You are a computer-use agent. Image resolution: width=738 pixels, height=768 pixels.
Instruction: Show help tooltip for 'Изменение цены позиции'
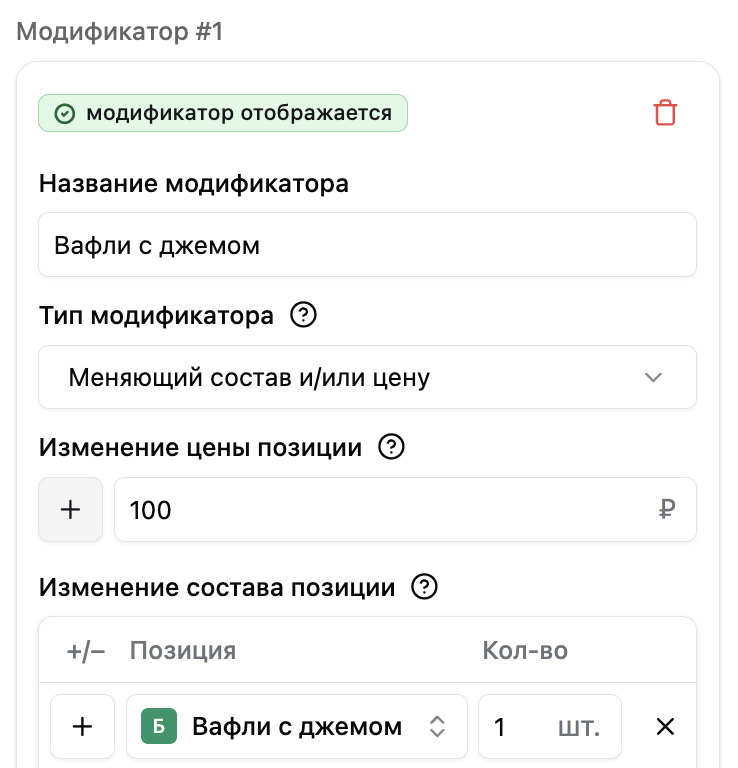pos(391,447)
